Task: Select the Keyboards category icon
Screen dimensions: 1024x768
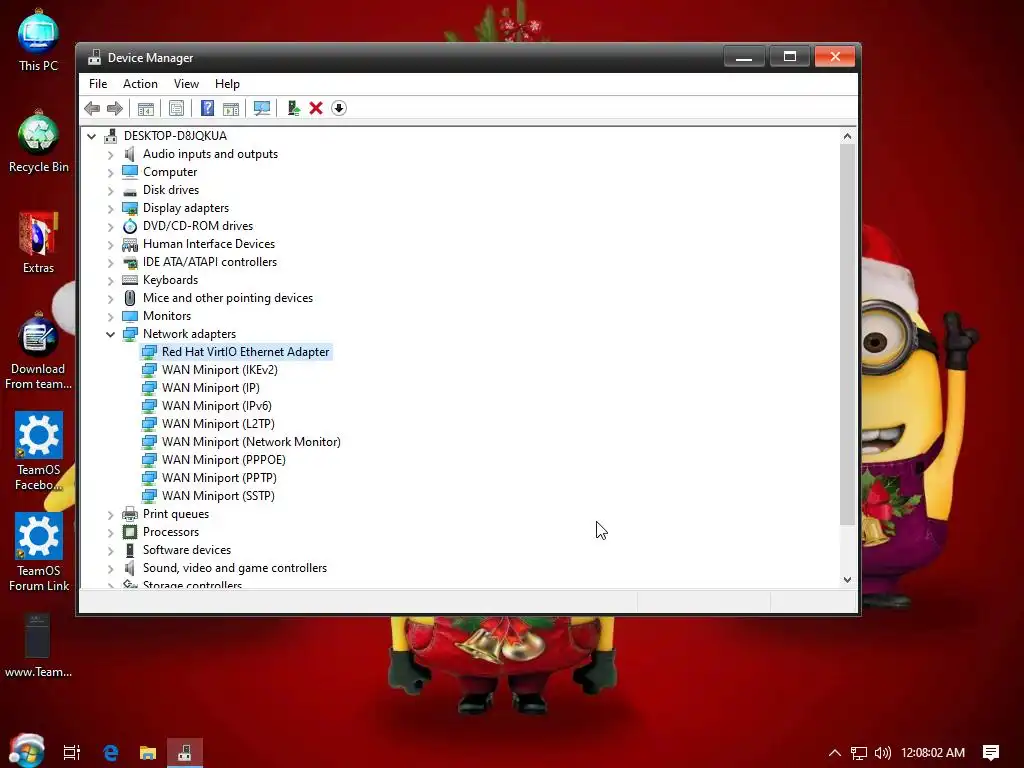Action: [130, 280]
